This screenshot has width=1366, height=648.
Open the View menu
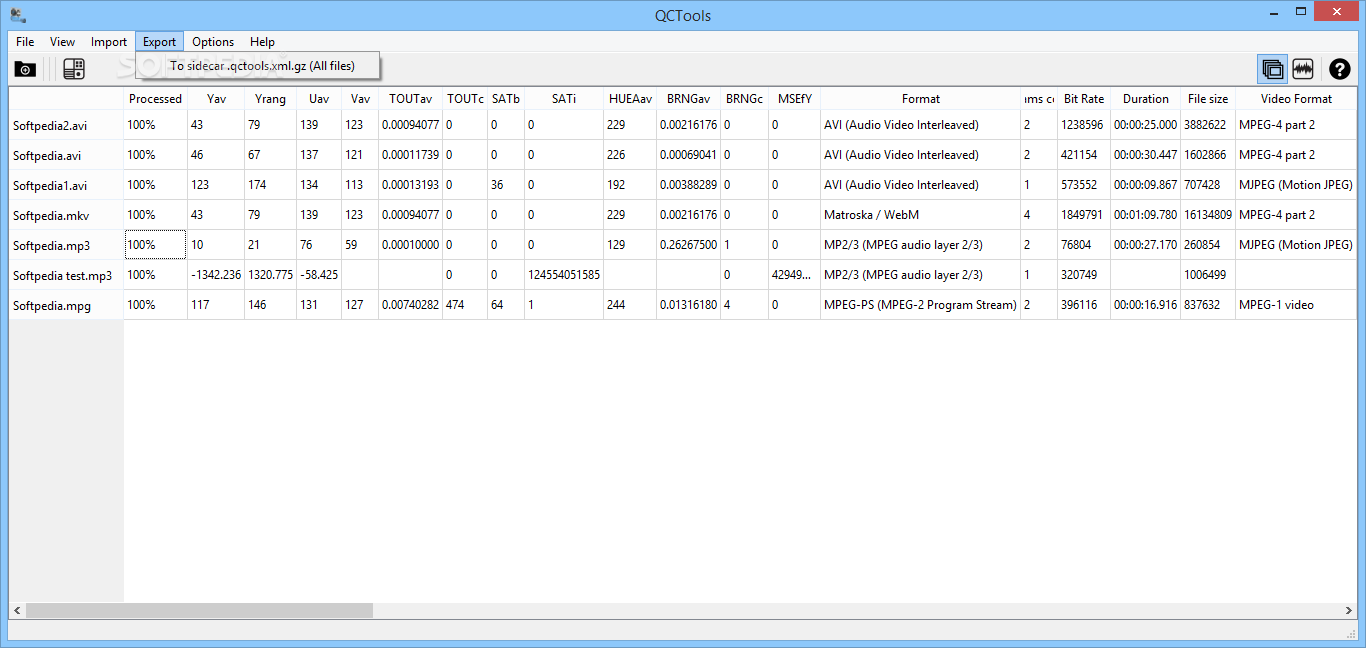[x=62, y=42]
